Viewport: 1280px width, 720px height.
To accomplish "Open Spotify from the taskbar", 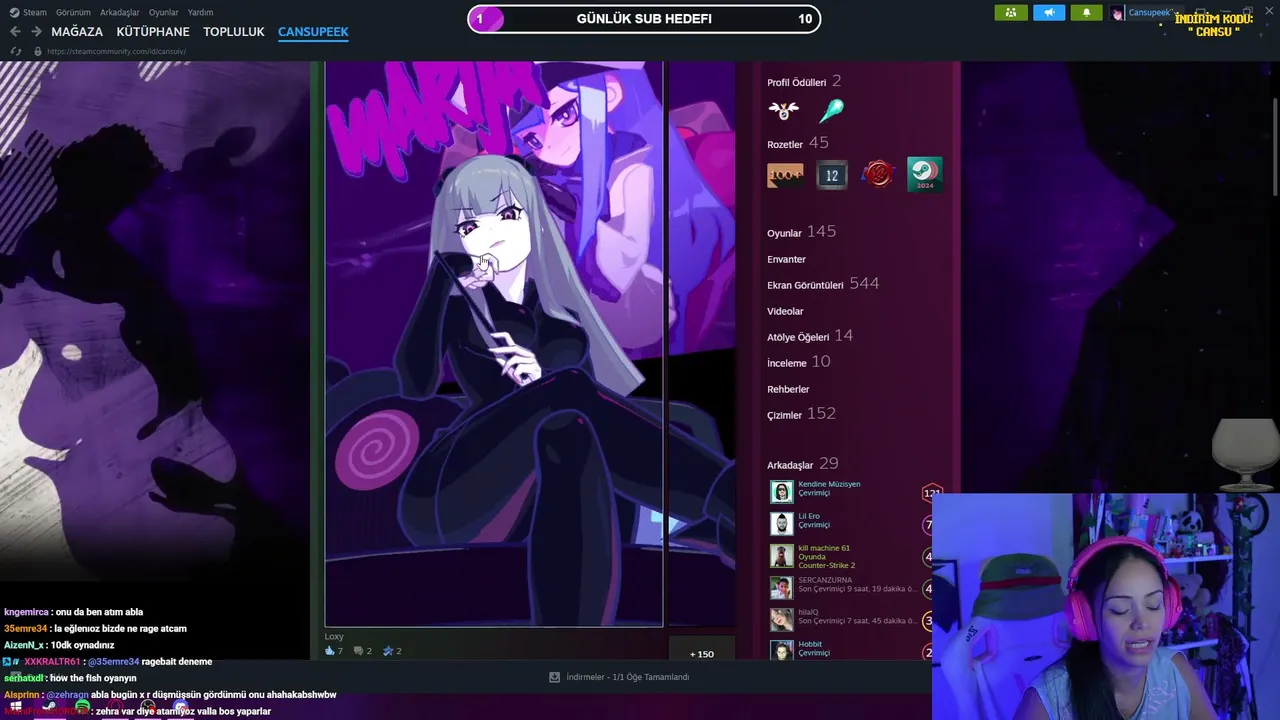I will [82, 708].
